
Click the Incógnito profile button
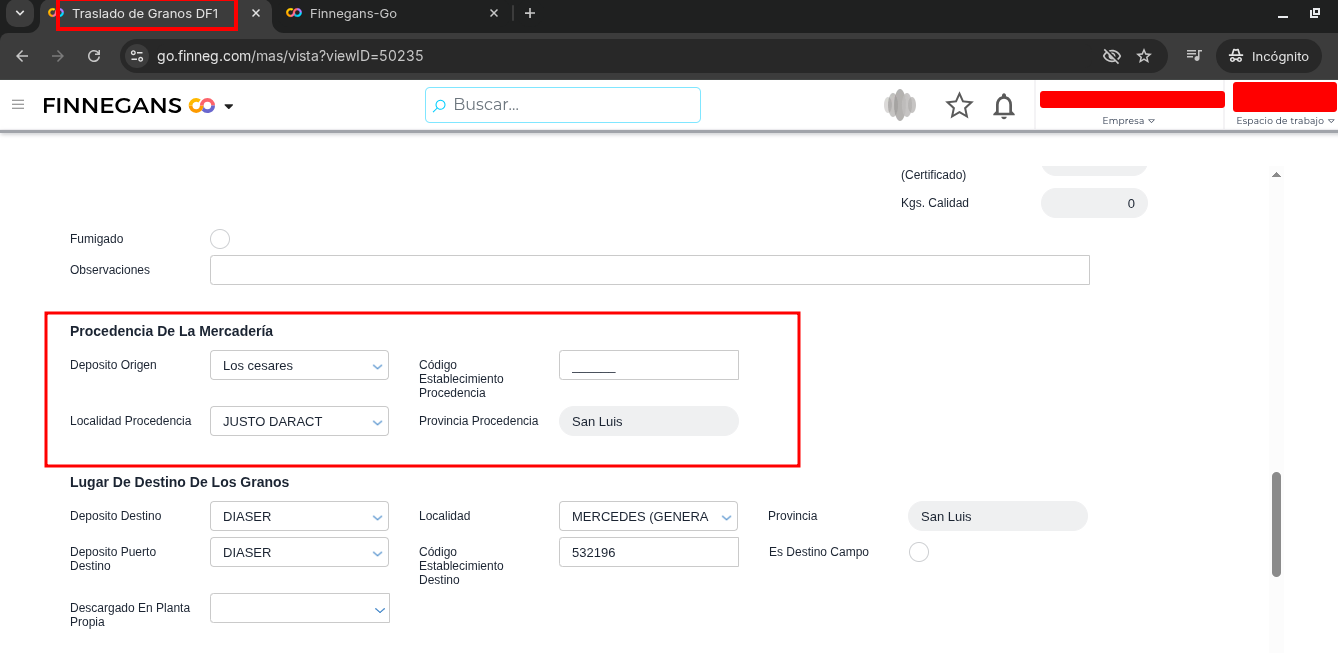point(1269,56)
